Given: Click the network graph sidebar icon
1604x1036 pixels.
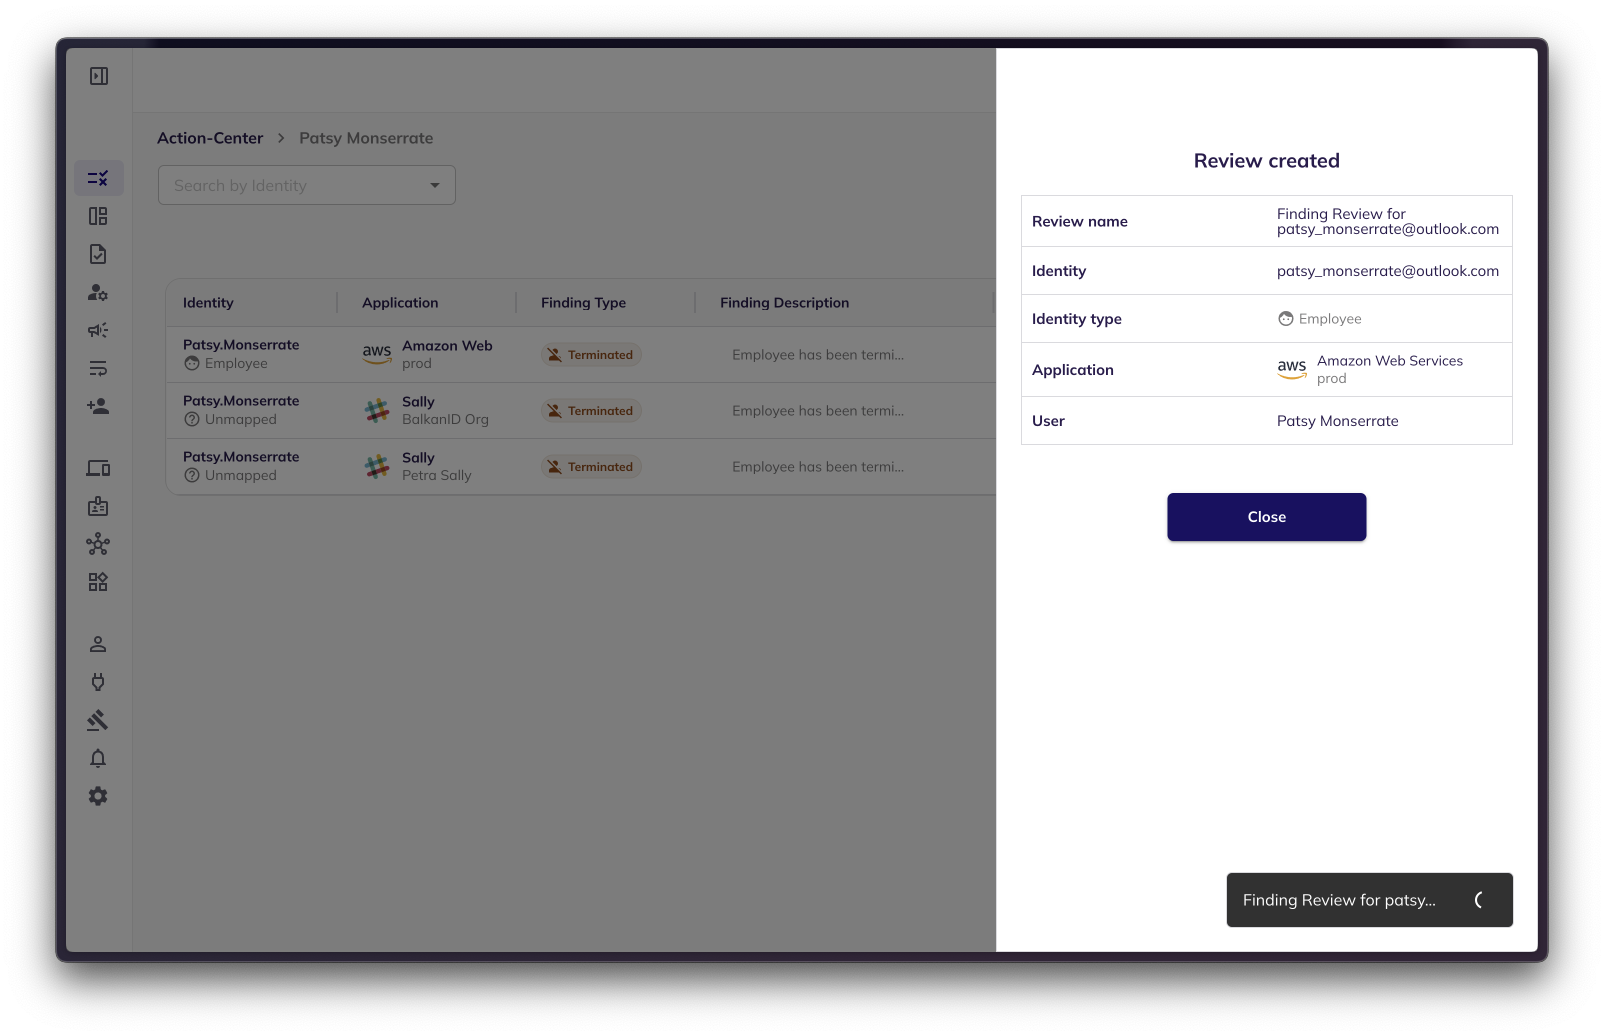Looking at the screenshot, I should coord(98,544).
